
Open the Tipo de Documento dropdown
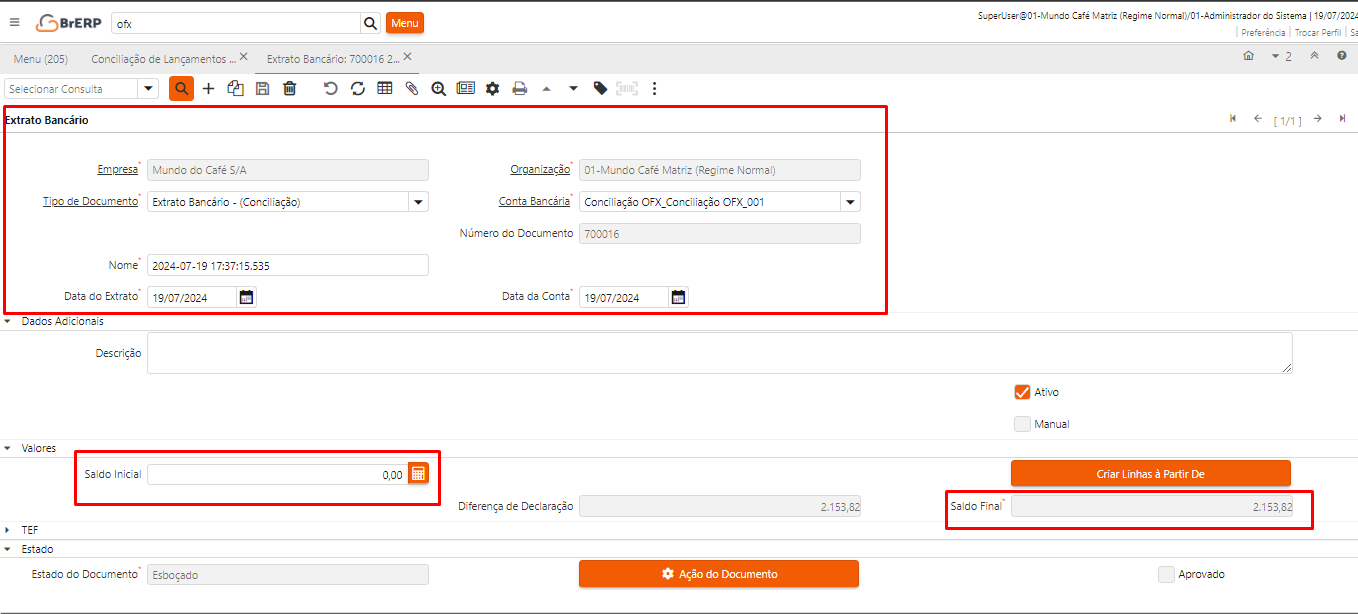418,202
